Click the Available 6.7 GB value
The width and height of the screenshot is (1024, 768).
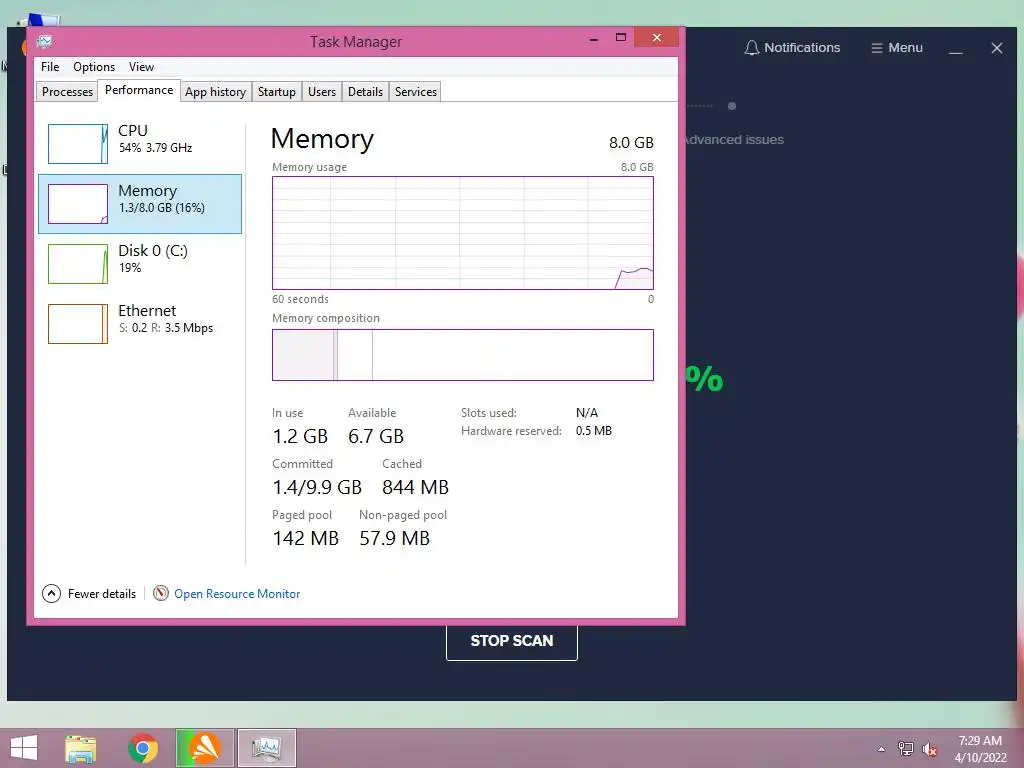376,436
